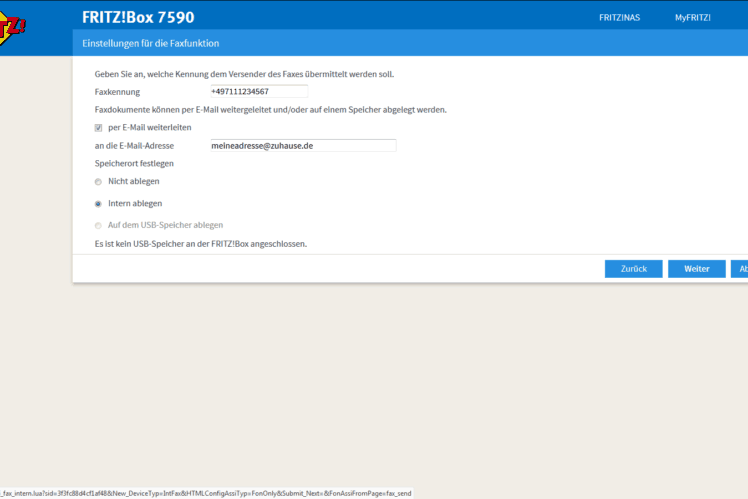Viewport: 748px width, 499px height.
Task: Toggle the 'per E-Mail weiterleiten' checkbox
Action: pos(98,128)
